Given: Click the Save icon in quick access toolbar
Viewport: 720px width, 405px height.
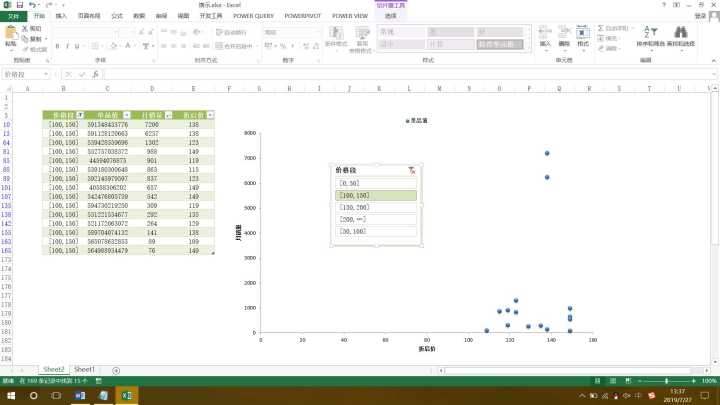Looking at the screenshot, I should click(x=20, y=5).
